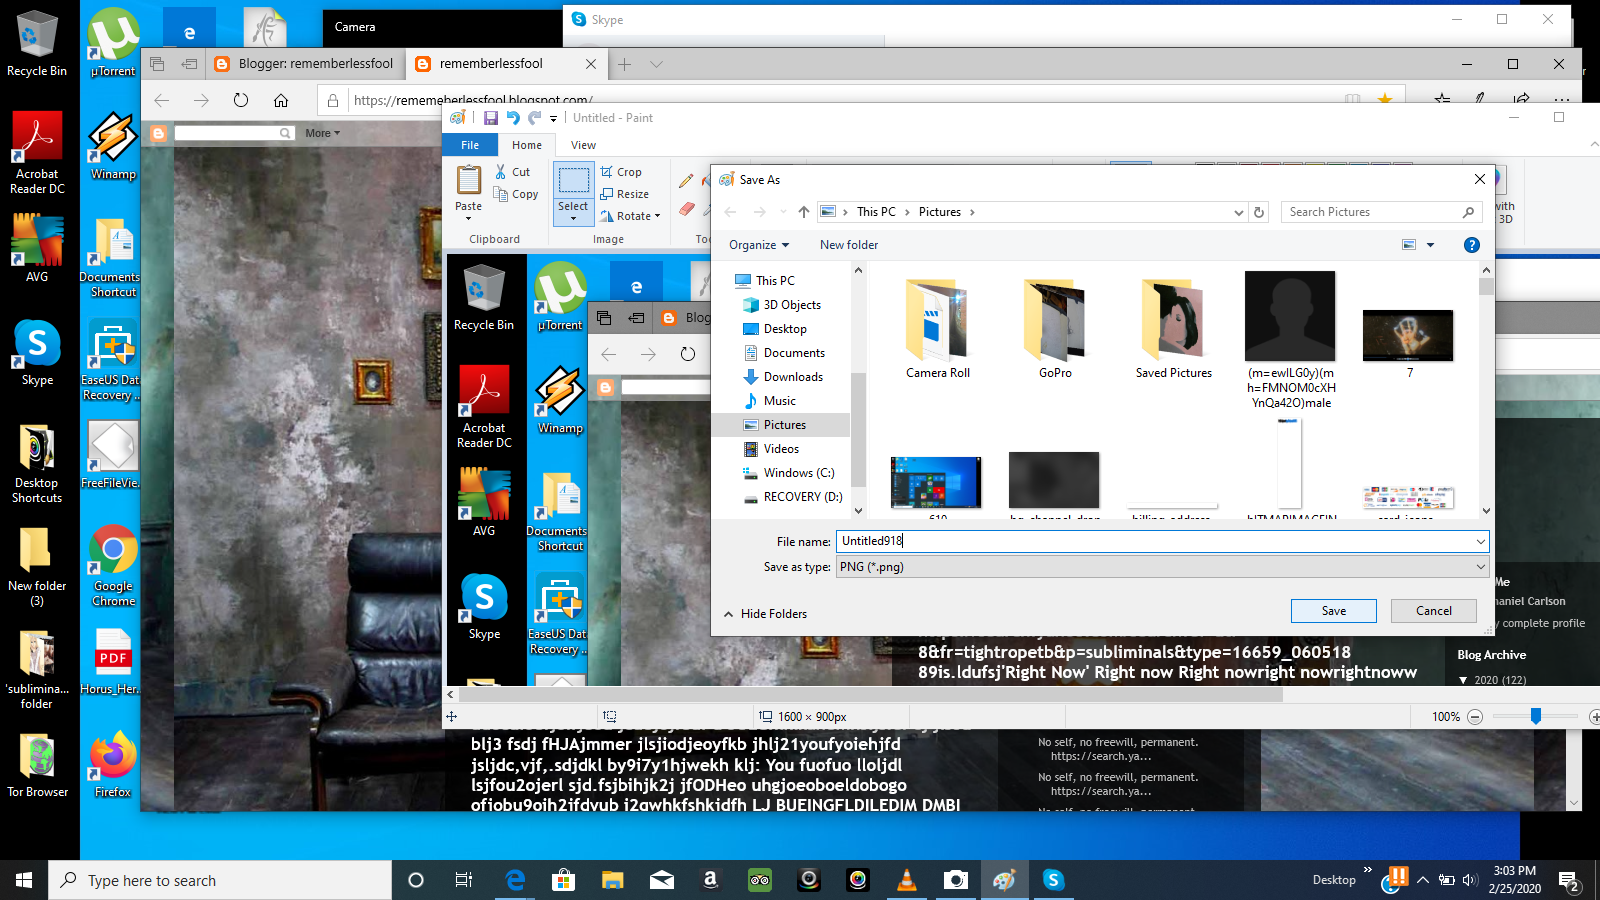Click the File name text field
This screenshot has width=1600, height=900.
pos(1162,541)
